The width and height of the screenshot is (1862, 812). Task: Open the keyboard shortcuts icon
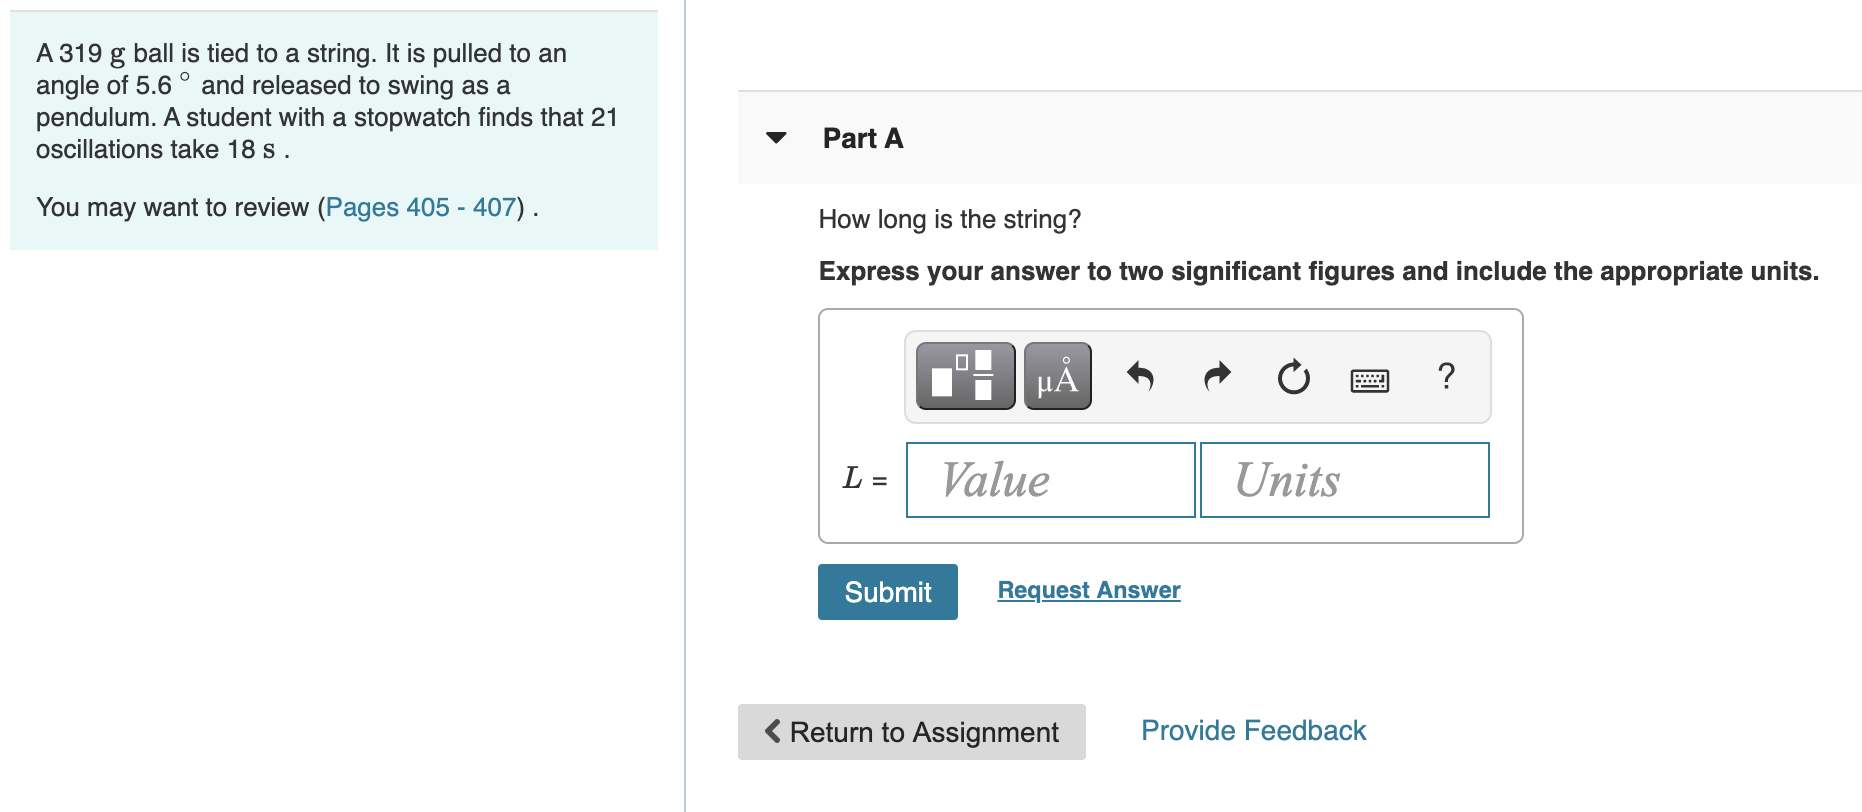pos(1369,380)
